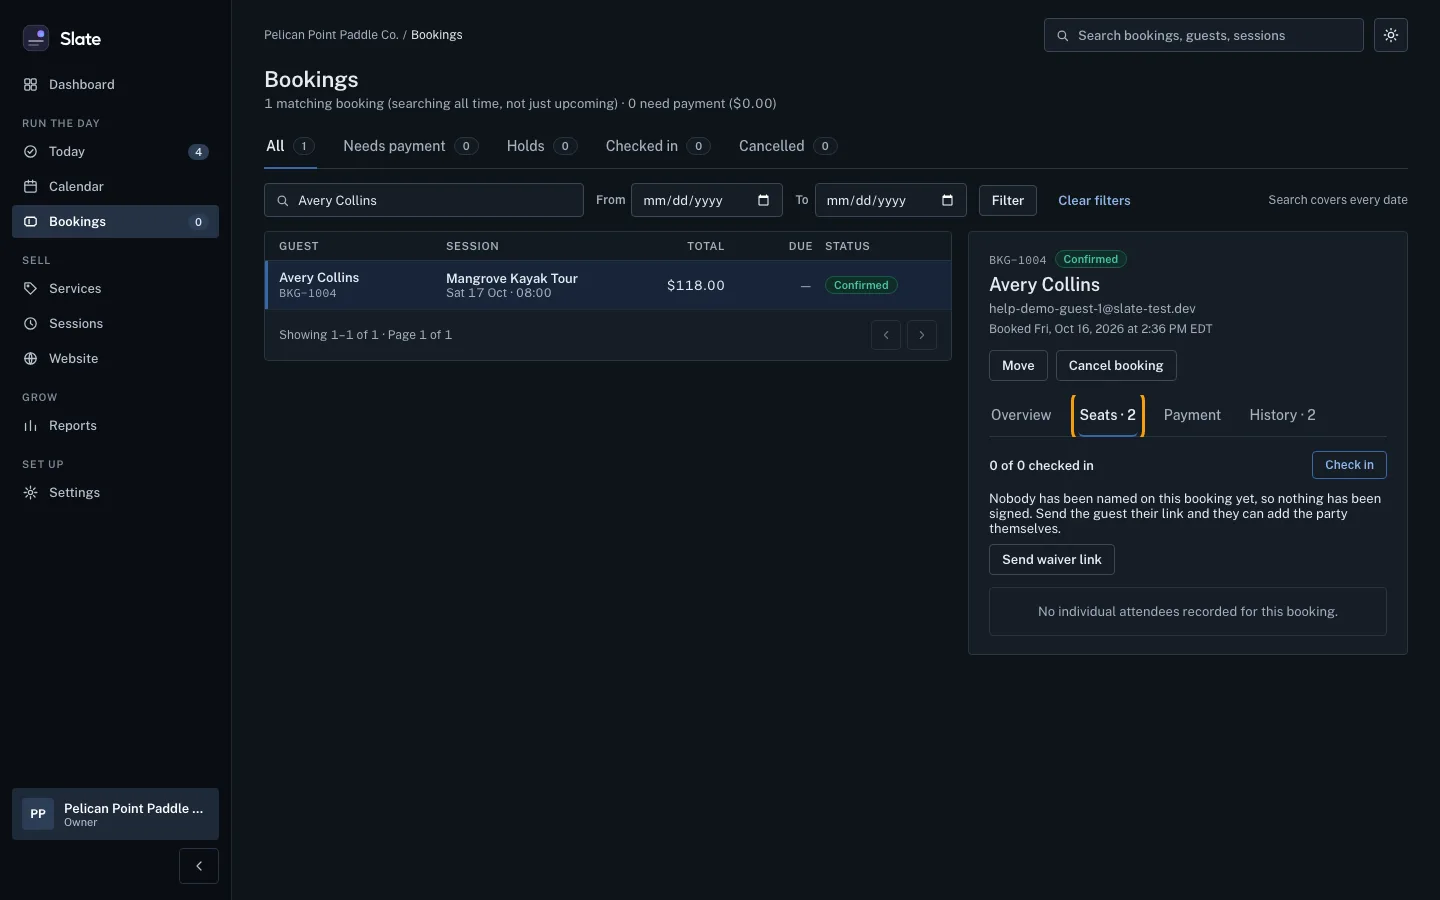Go to the next page of bookings
The image size is (1440, 900).
pyautogui.click(x=922, y=335)
